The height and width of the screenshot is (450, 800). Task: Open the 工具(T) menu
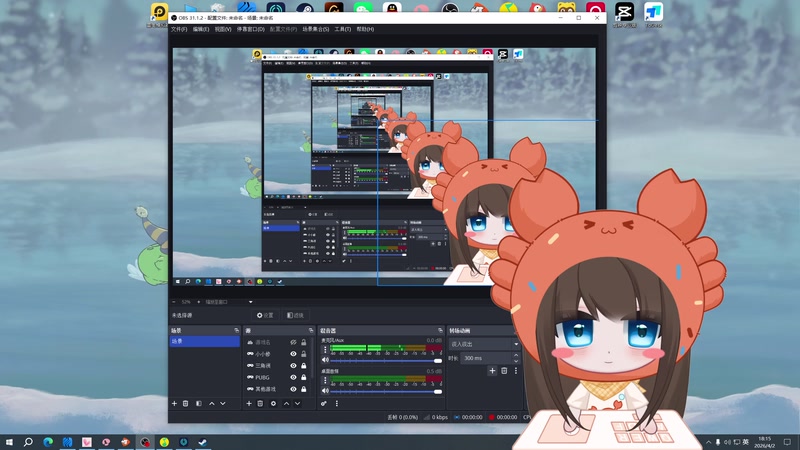click(x=342, y=29)
